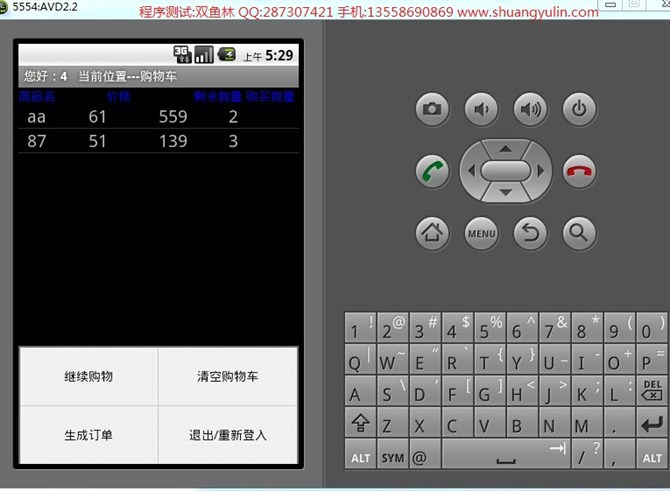Tap the 生成订单 button
Viewport: 670px width, 491px height.
[88, 435]
